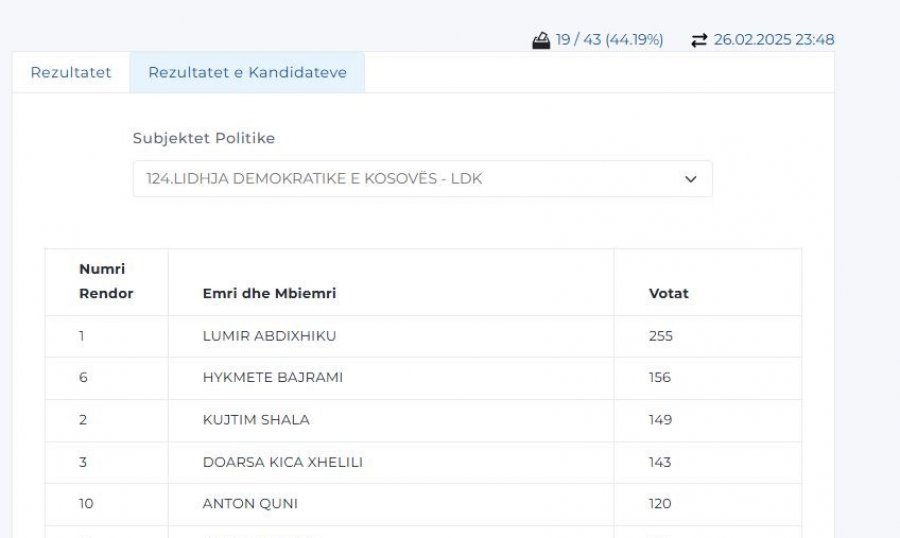The width and height of the screenshot is (900, 538).
Task: Click the Subjektet Politike label
Action: 204,138
